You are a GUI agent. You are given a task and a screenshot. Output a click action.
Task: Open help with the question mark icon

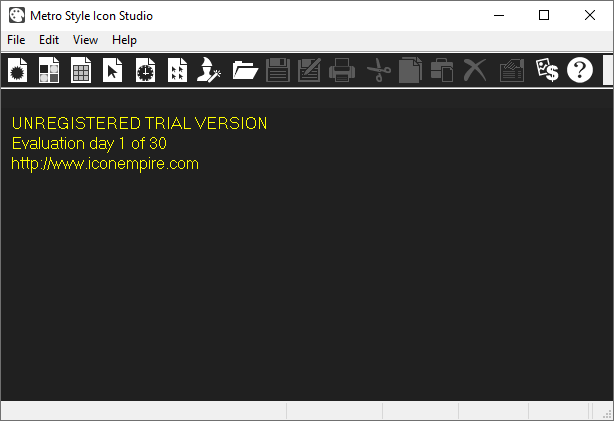pos(580,70)
